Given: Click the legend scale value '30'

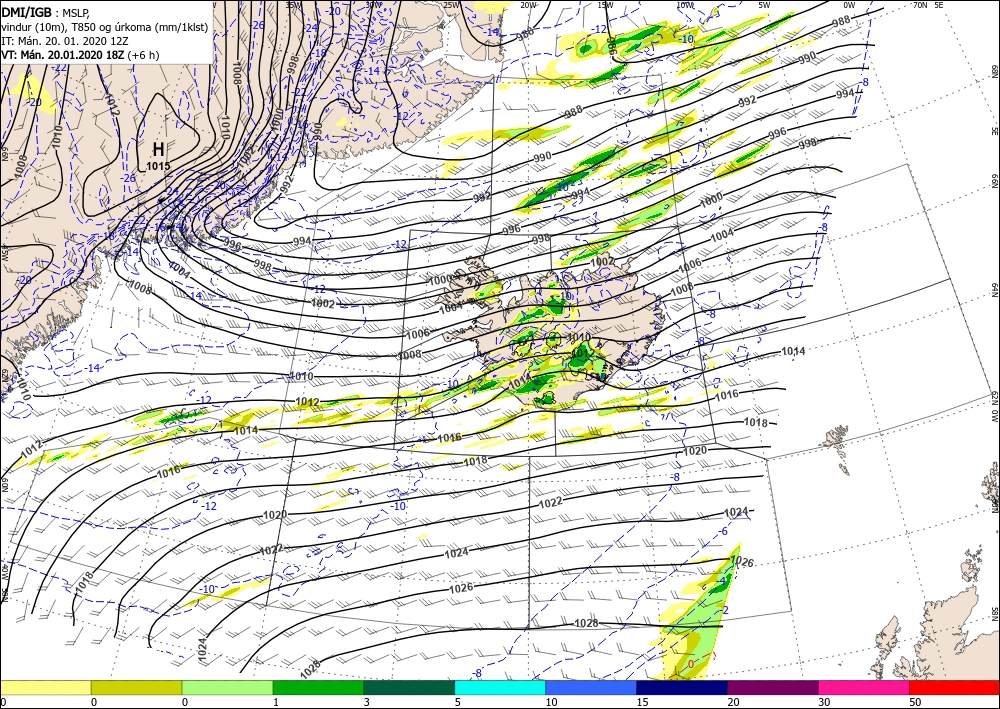Looking at the screenshot, I should [825, 702].
